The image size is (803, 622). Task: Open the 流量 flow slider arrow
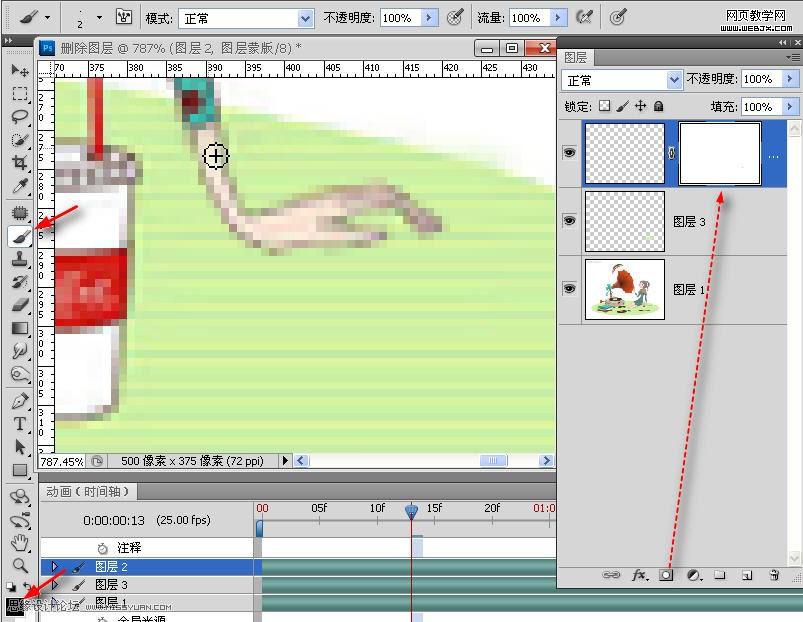click(558, 18)
